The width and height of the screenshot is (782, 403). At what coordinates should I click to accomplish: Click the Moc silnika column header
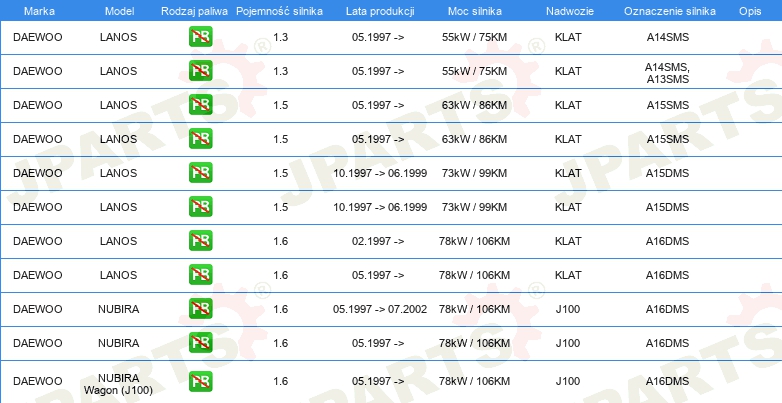[475, 11]
